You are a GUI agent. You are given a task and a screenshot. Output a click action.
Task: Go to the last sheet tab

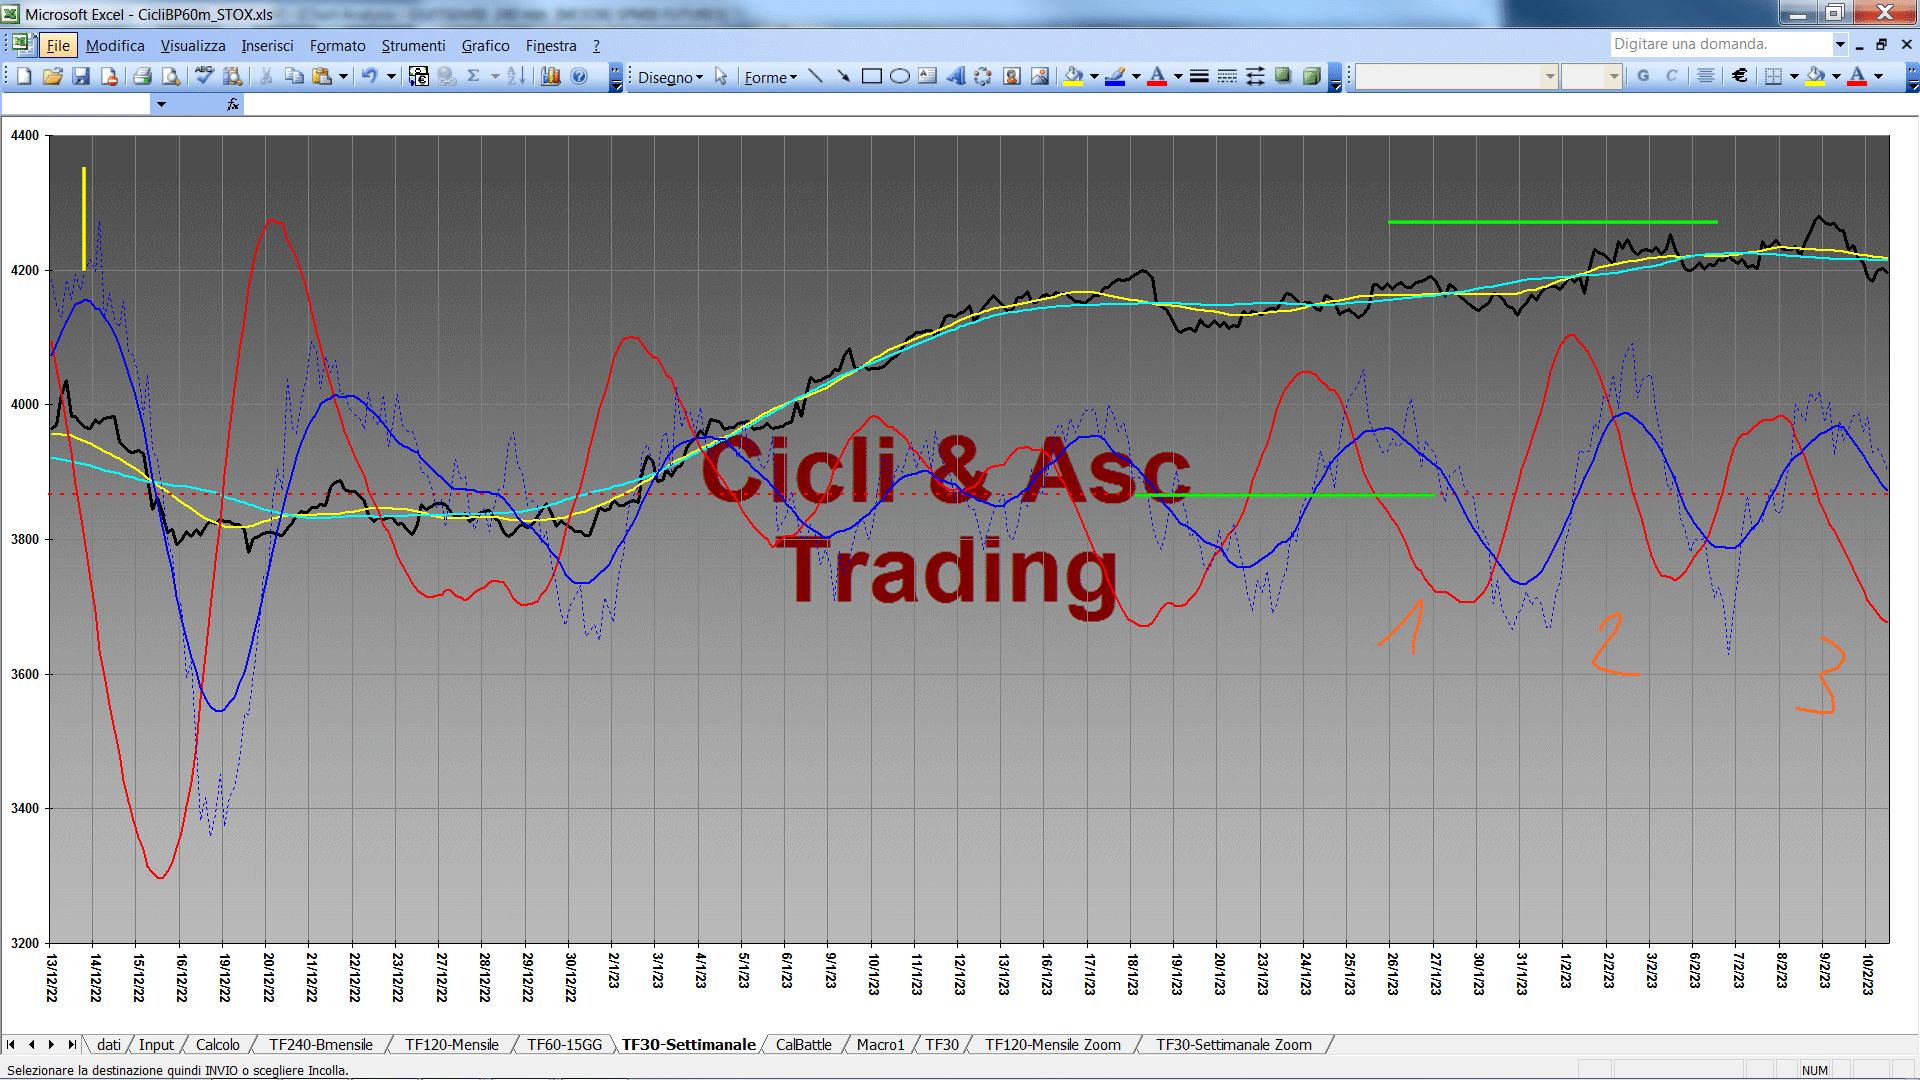click(72, 1045)
